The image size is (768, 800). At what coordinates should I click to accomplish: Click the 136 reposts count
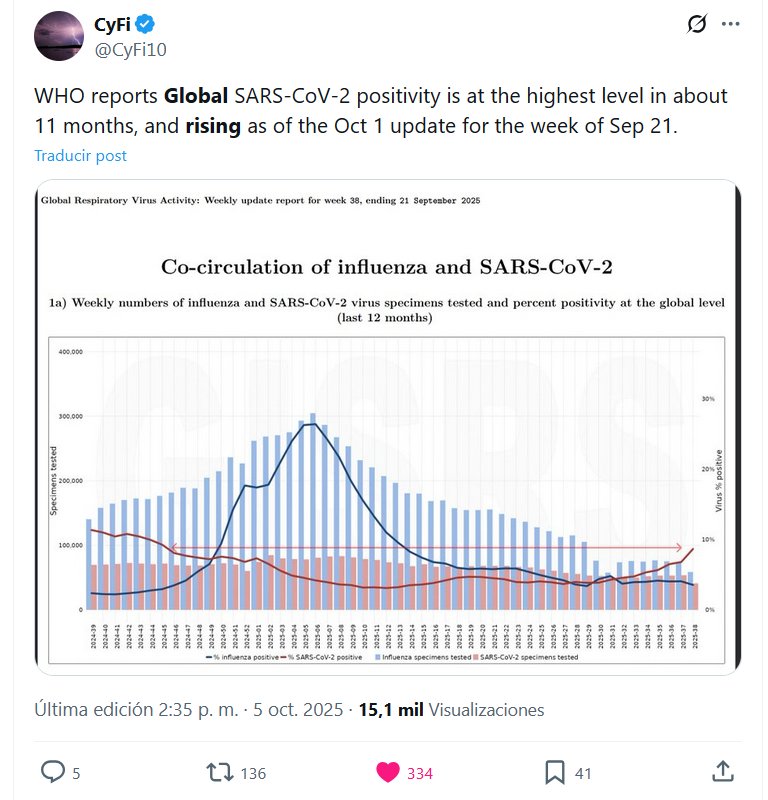coord(254,773)
